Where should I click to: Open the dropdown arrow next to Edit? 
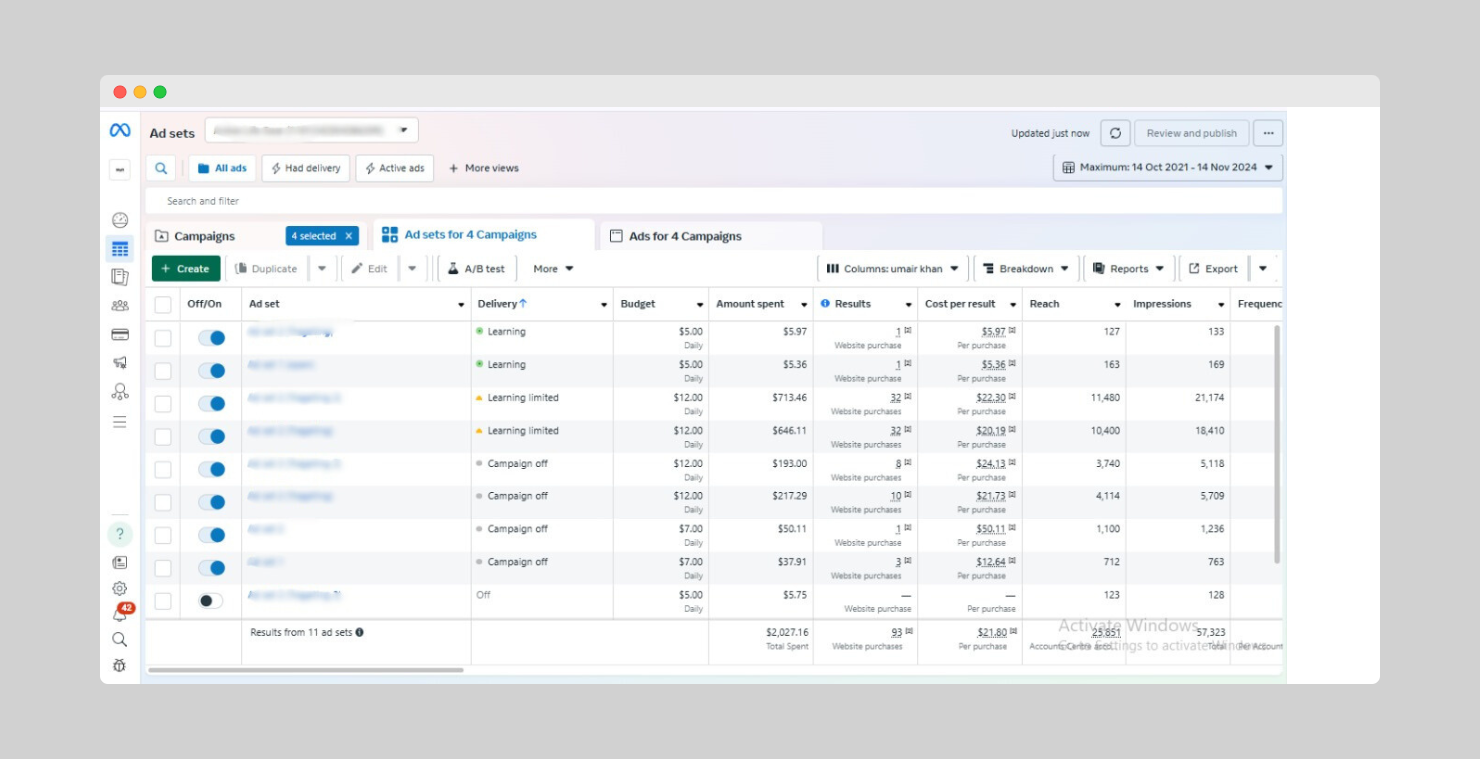tap(412, 269)
